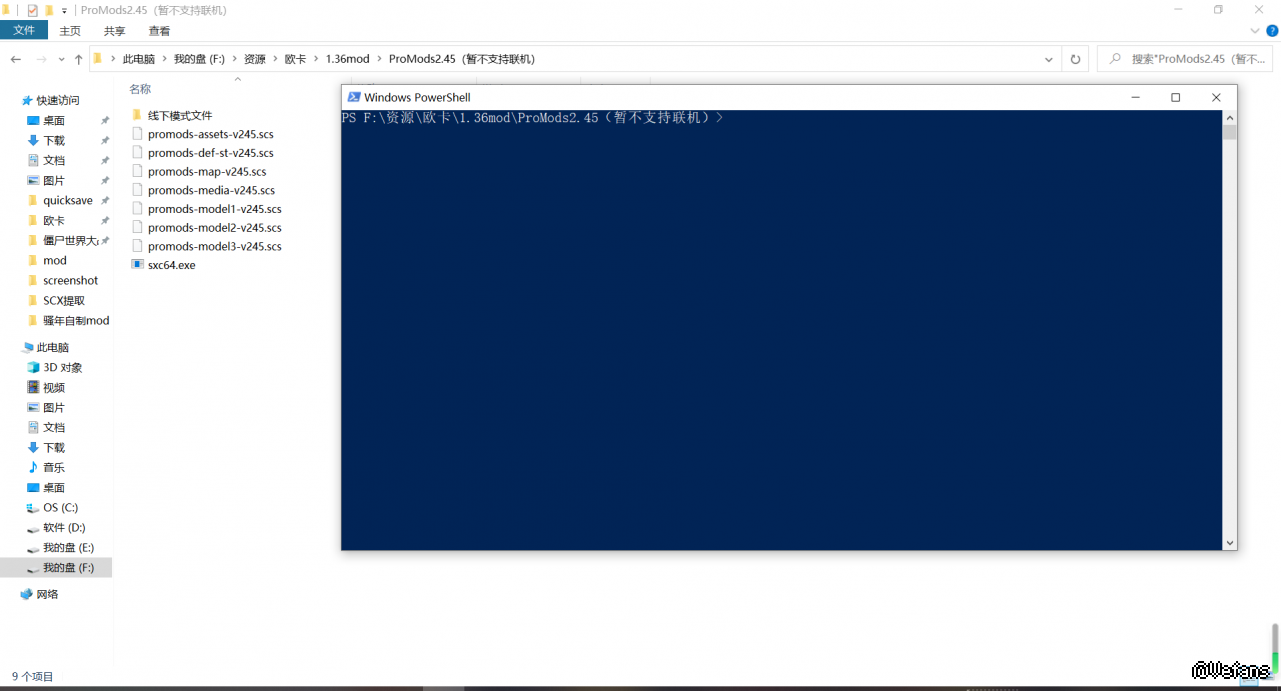The height and width of the screenshot is (691, 1281).
Task: Open 3D 对象 under This PC
Action: (62, 367)
